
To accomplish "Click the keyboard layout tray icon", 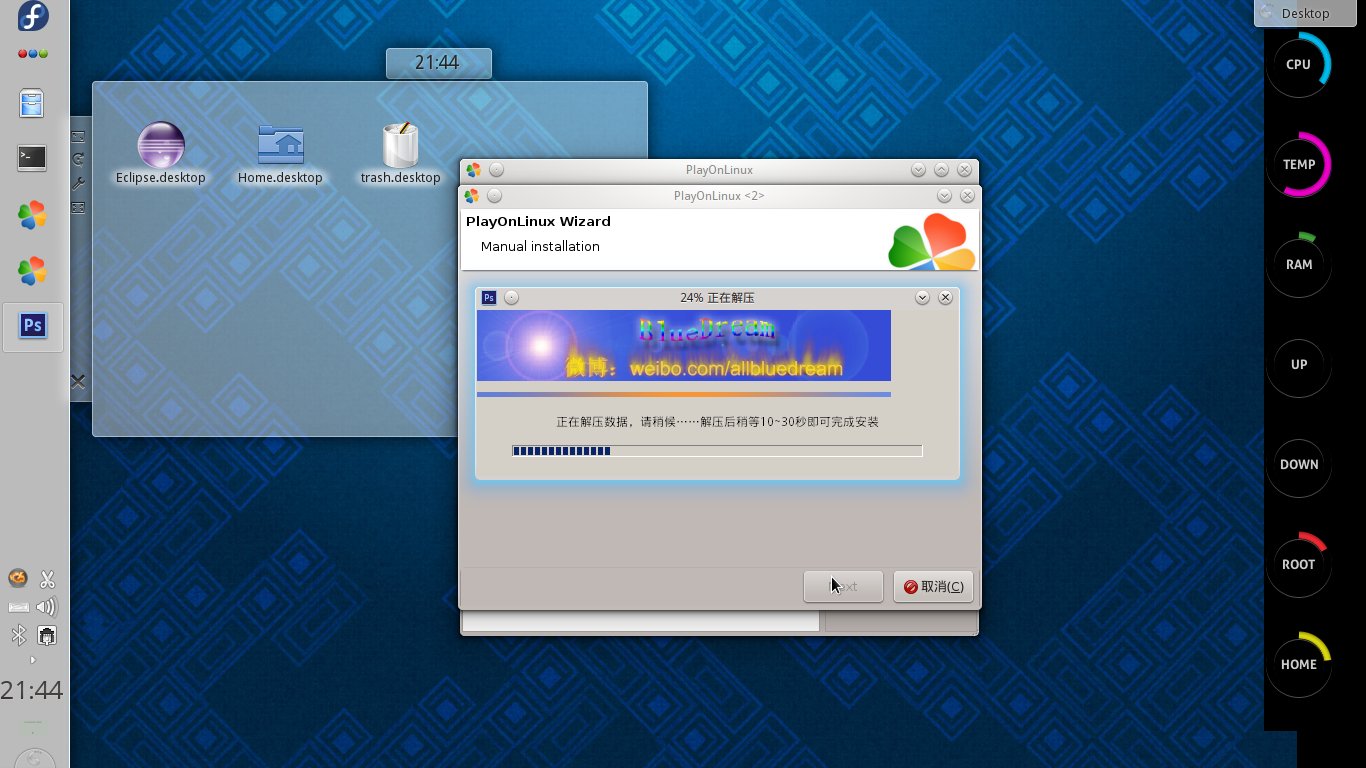I will click(18, 607).
